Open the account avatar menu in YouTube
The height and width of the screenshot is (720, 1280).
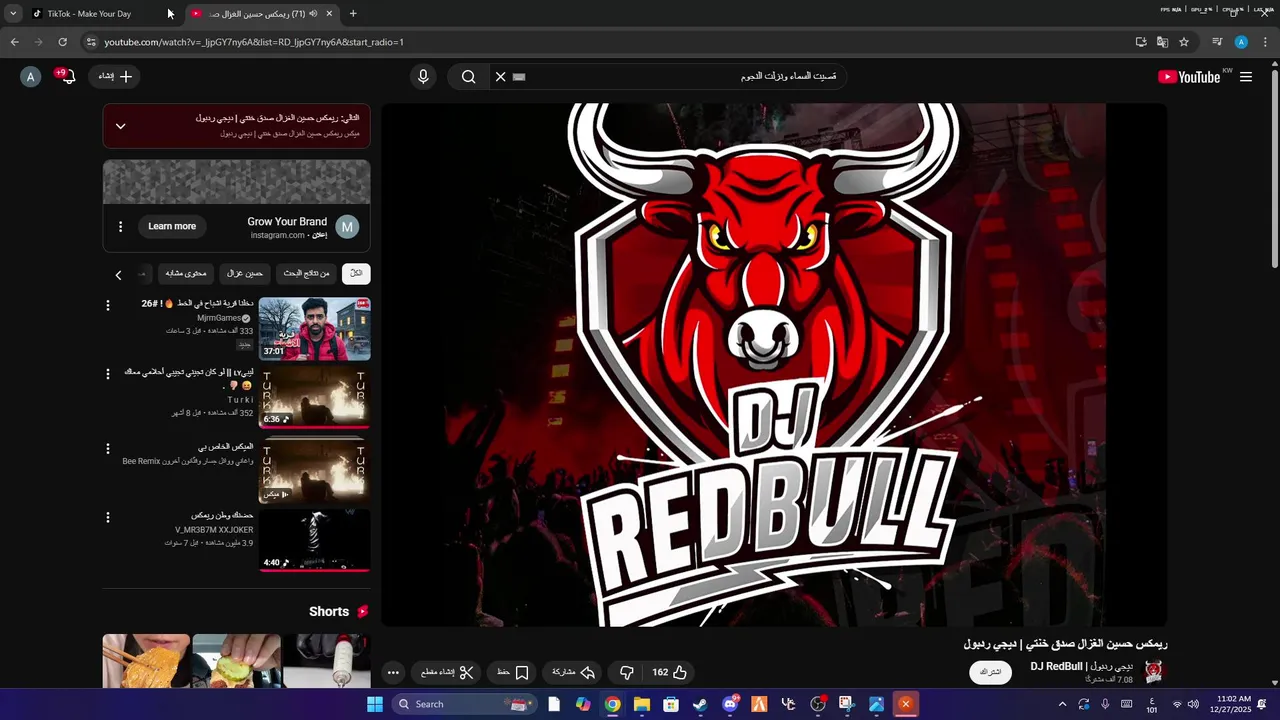(31, 77)
